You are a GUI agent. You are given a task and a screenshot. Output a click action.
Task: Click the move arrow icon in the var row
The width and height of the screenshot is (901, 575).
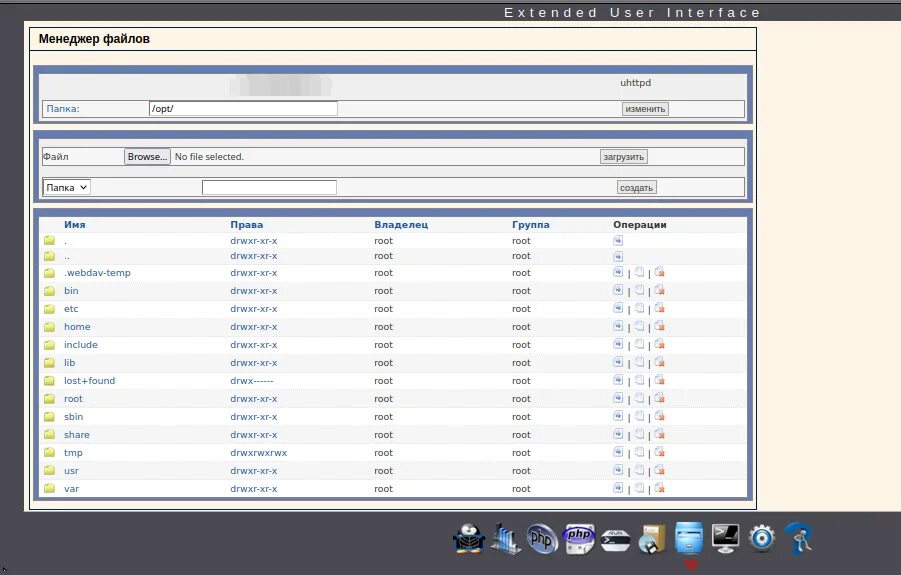(x=618, y=488)
